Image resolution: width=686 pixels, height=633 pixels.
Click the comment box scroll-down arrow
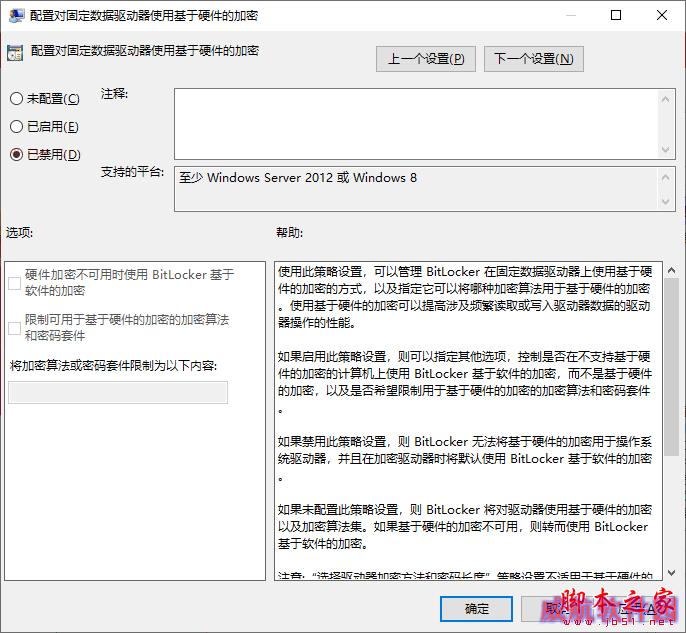tap(665, 150)
